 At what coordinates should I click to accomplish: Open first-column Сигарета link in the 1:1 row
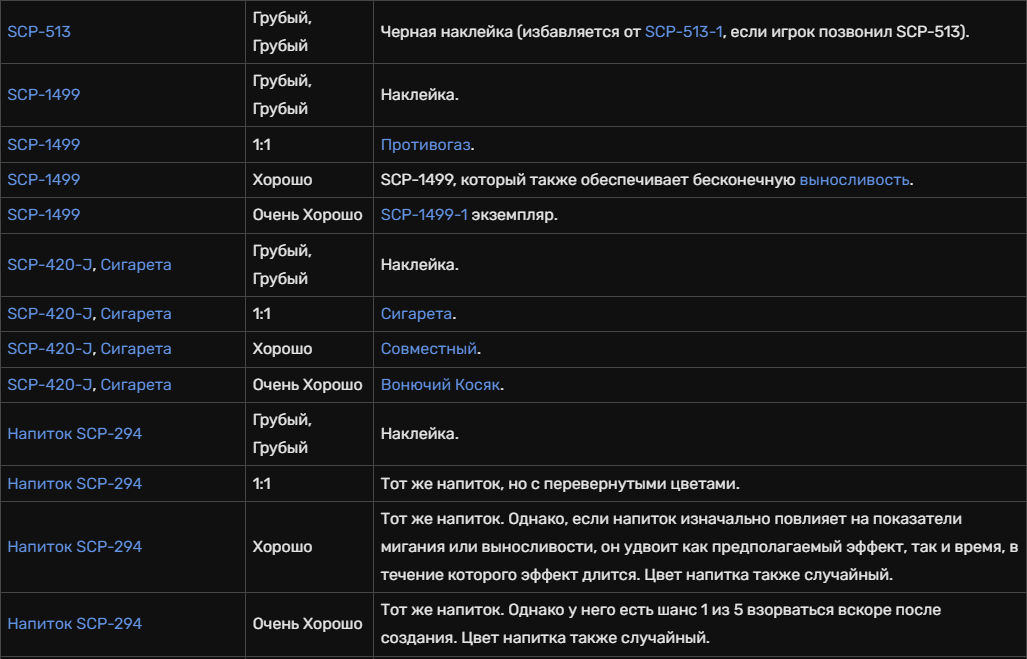pyautogui.click(x=136, y=314)
